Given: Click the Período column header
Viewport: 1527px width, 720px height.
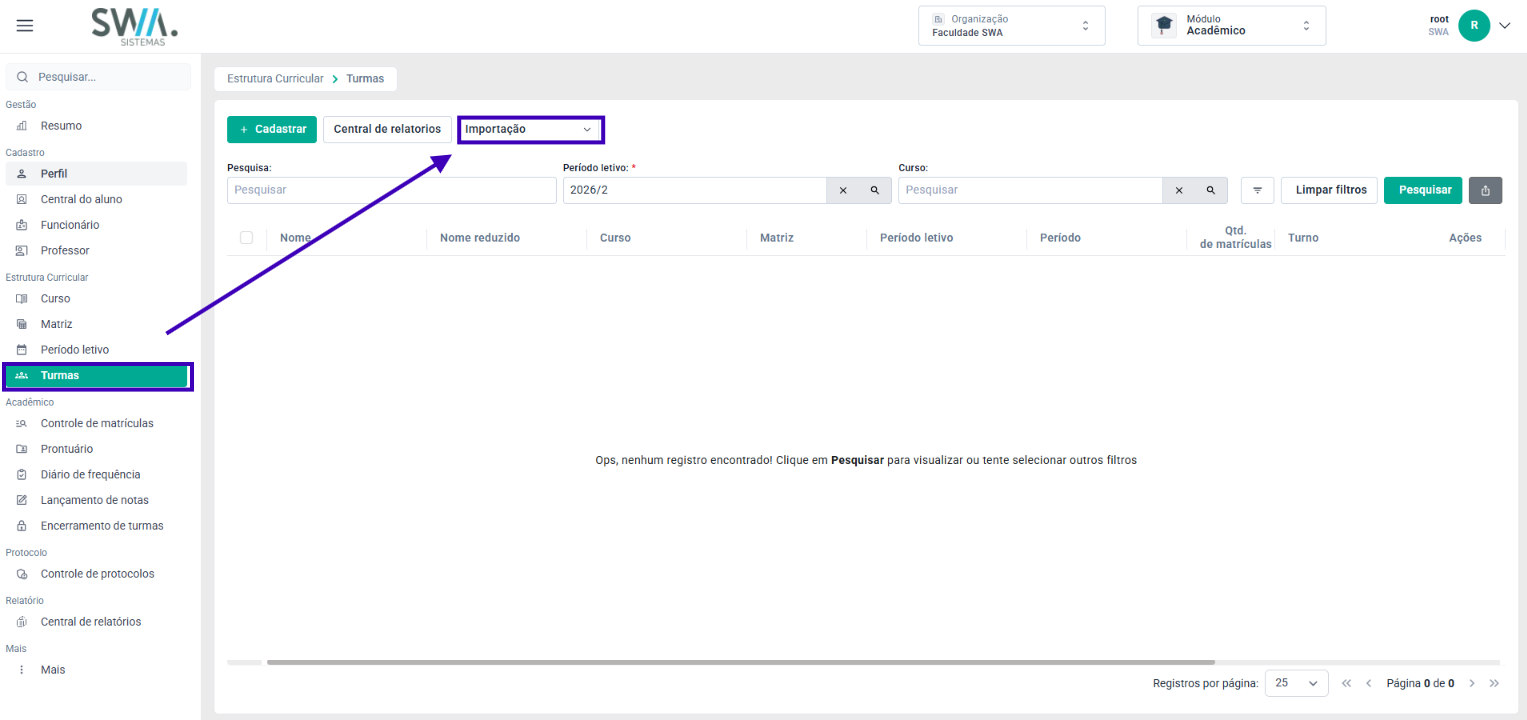Looking at the screenshot, I should point(1060,238).
